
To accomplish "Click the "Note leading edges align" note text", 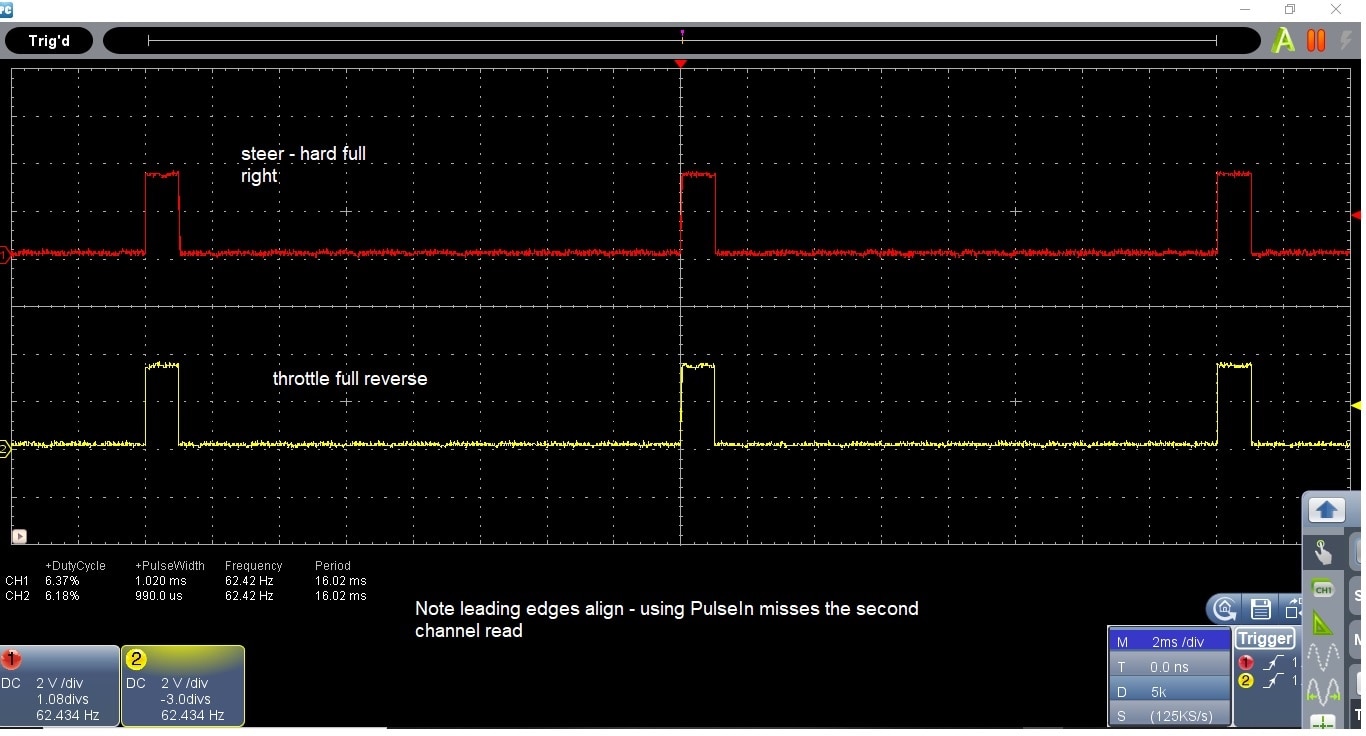I will pos(666,619).
